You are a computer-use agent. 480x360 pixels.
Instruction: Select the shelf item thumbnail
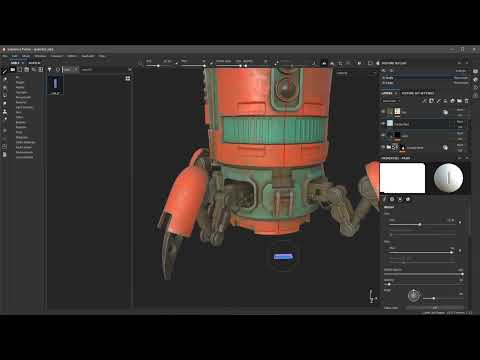pyautogui.click(x=55, y=85)
